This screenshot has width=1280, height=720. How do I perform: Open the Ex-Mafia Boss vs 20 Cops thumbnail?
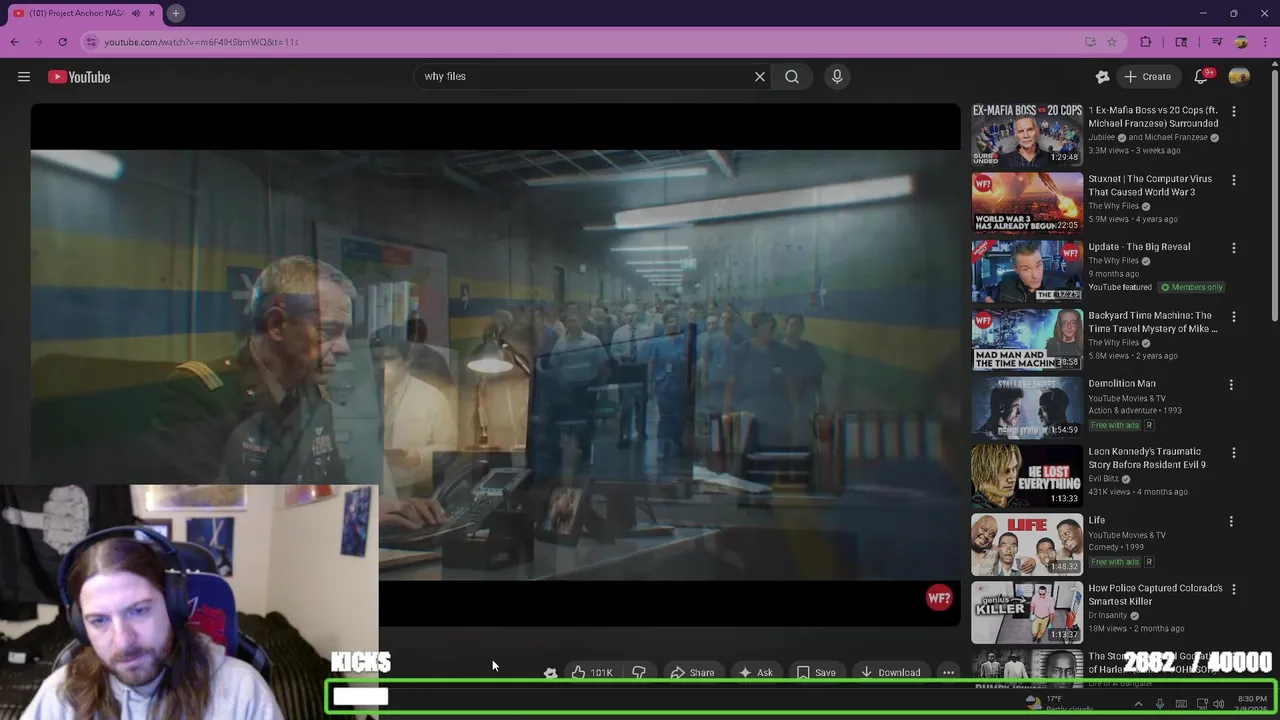[1027, 134]
